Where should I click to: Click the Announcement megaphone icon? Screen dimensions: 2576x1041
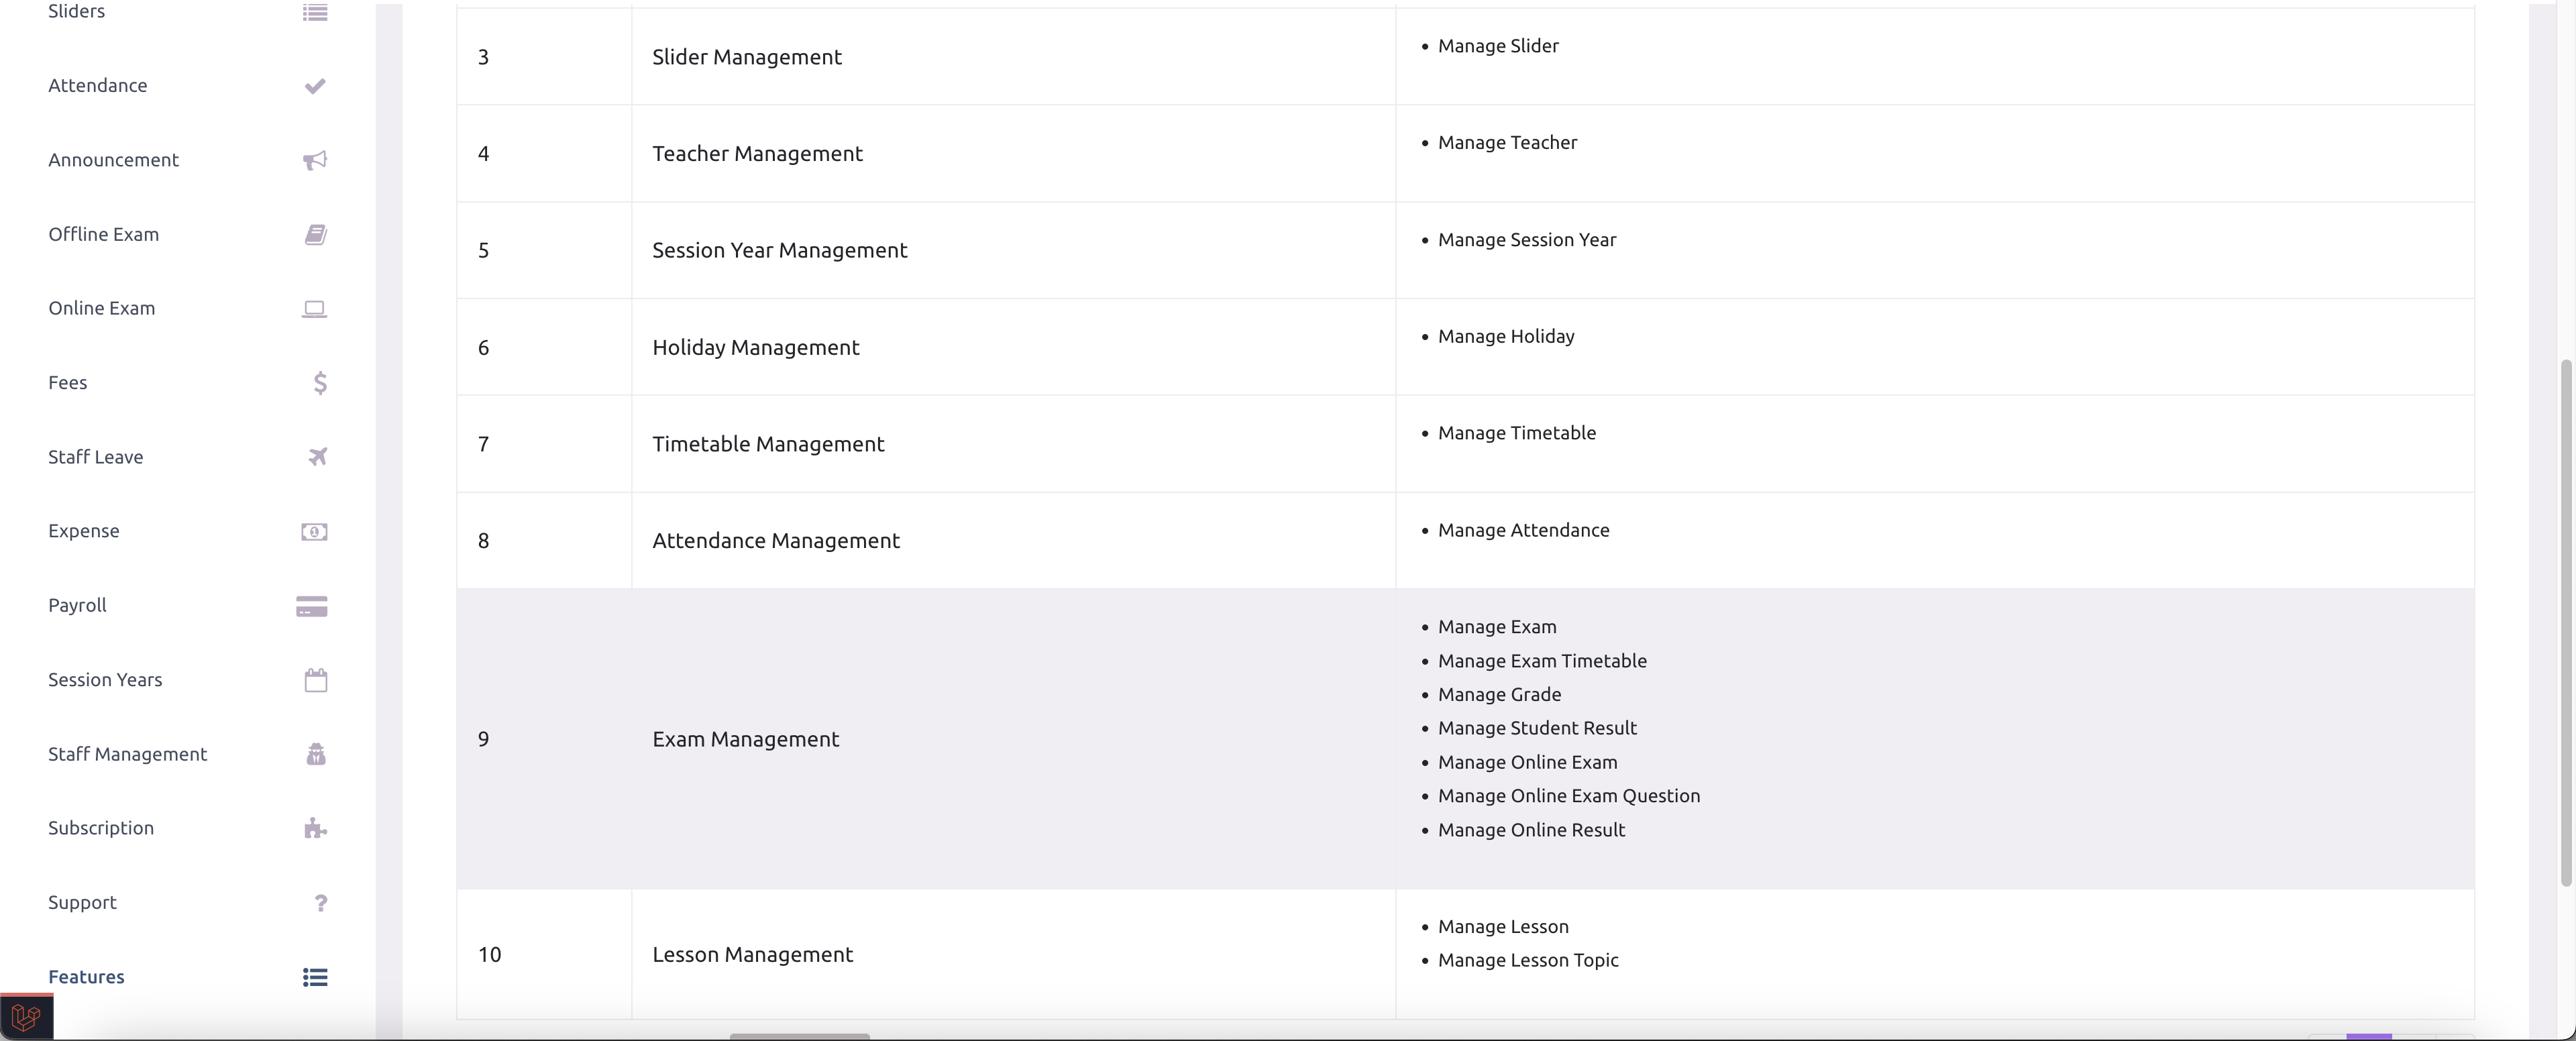coord(315,160)
